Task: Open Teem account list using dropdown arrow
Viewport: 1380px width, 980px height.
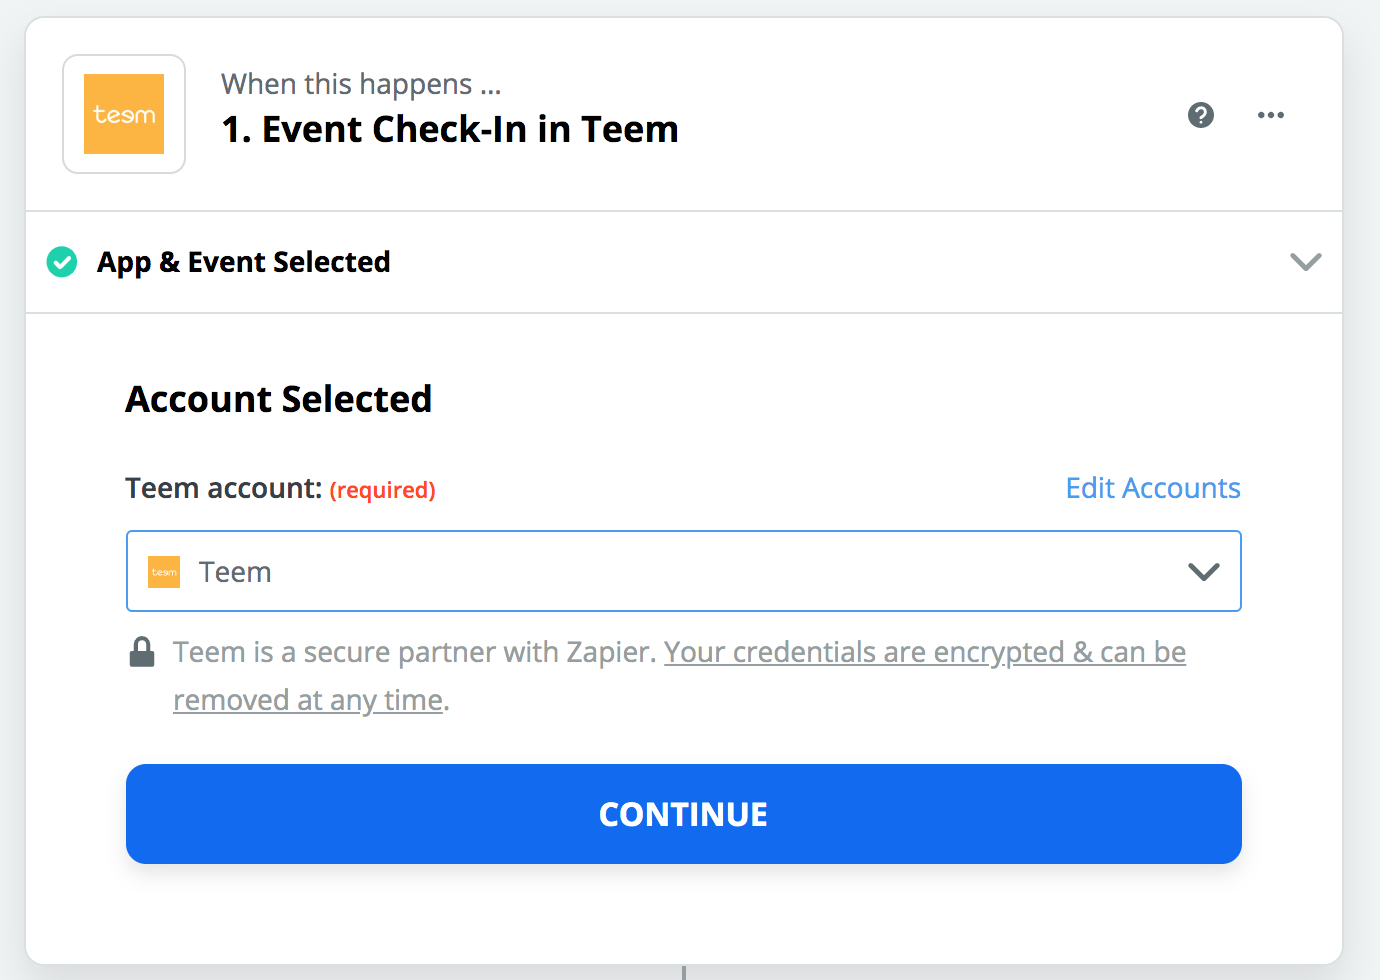Action: pyautogui.click(x=1203, y=572)
